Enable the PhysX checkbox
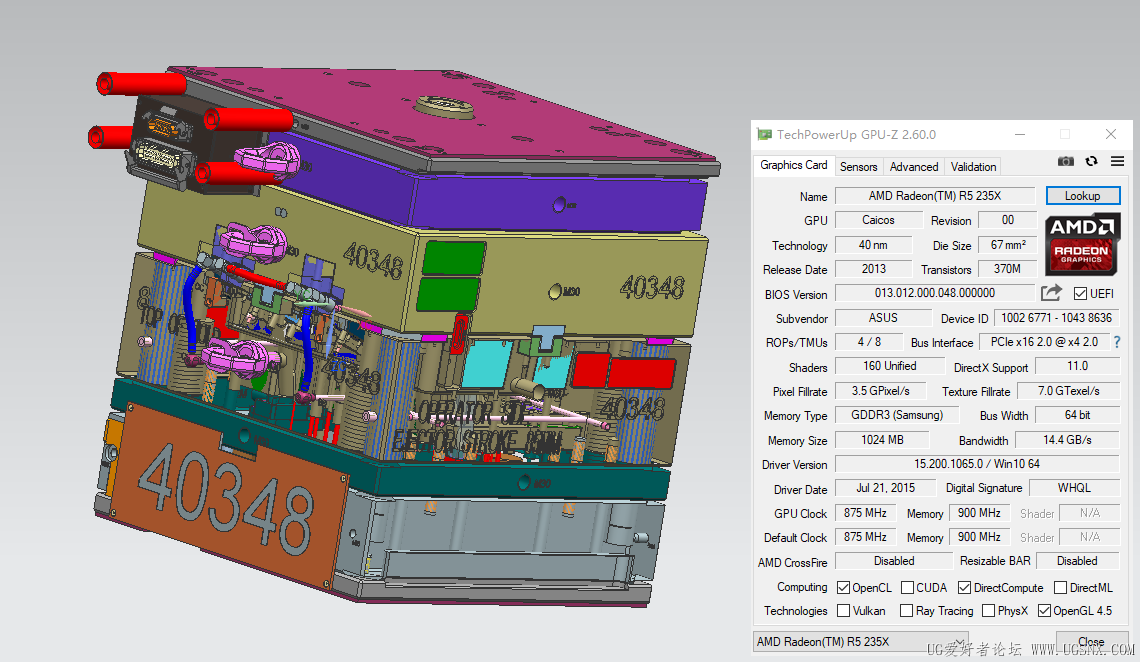The image size is (1140, 662). pyautogui.click(x=989, y=610)
